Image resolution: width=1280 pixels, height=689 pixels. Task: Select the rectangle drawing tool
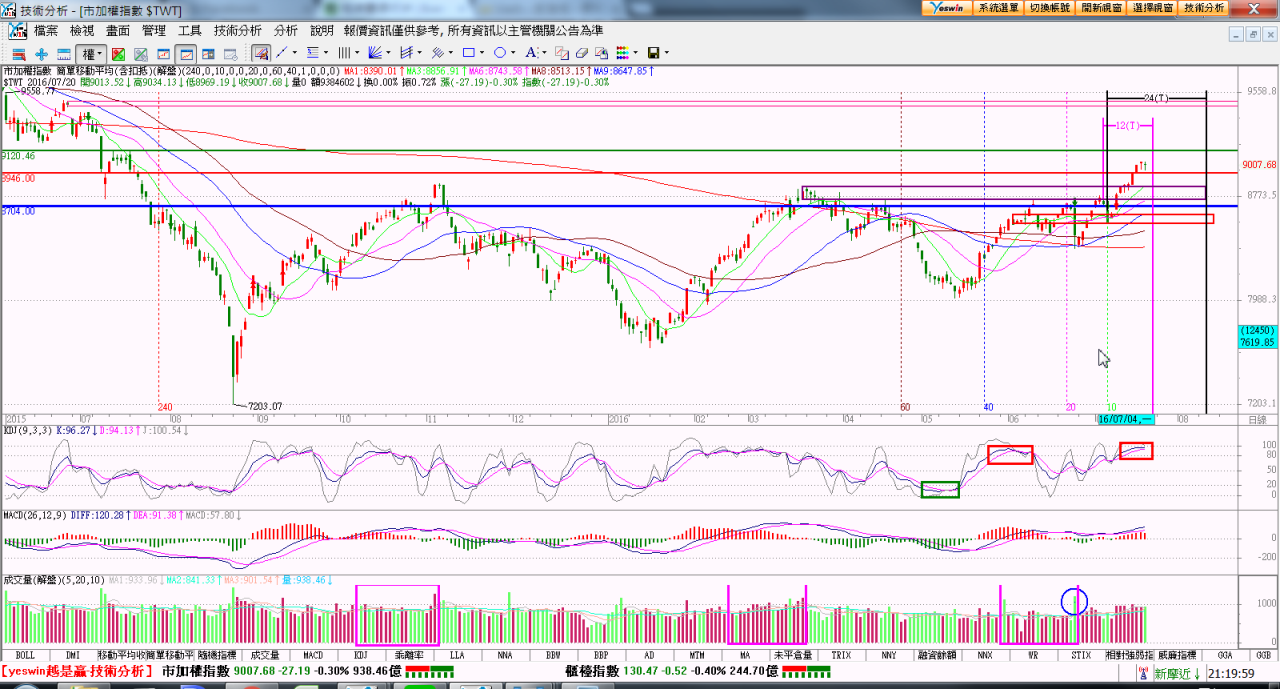click(x=468, y=53)
